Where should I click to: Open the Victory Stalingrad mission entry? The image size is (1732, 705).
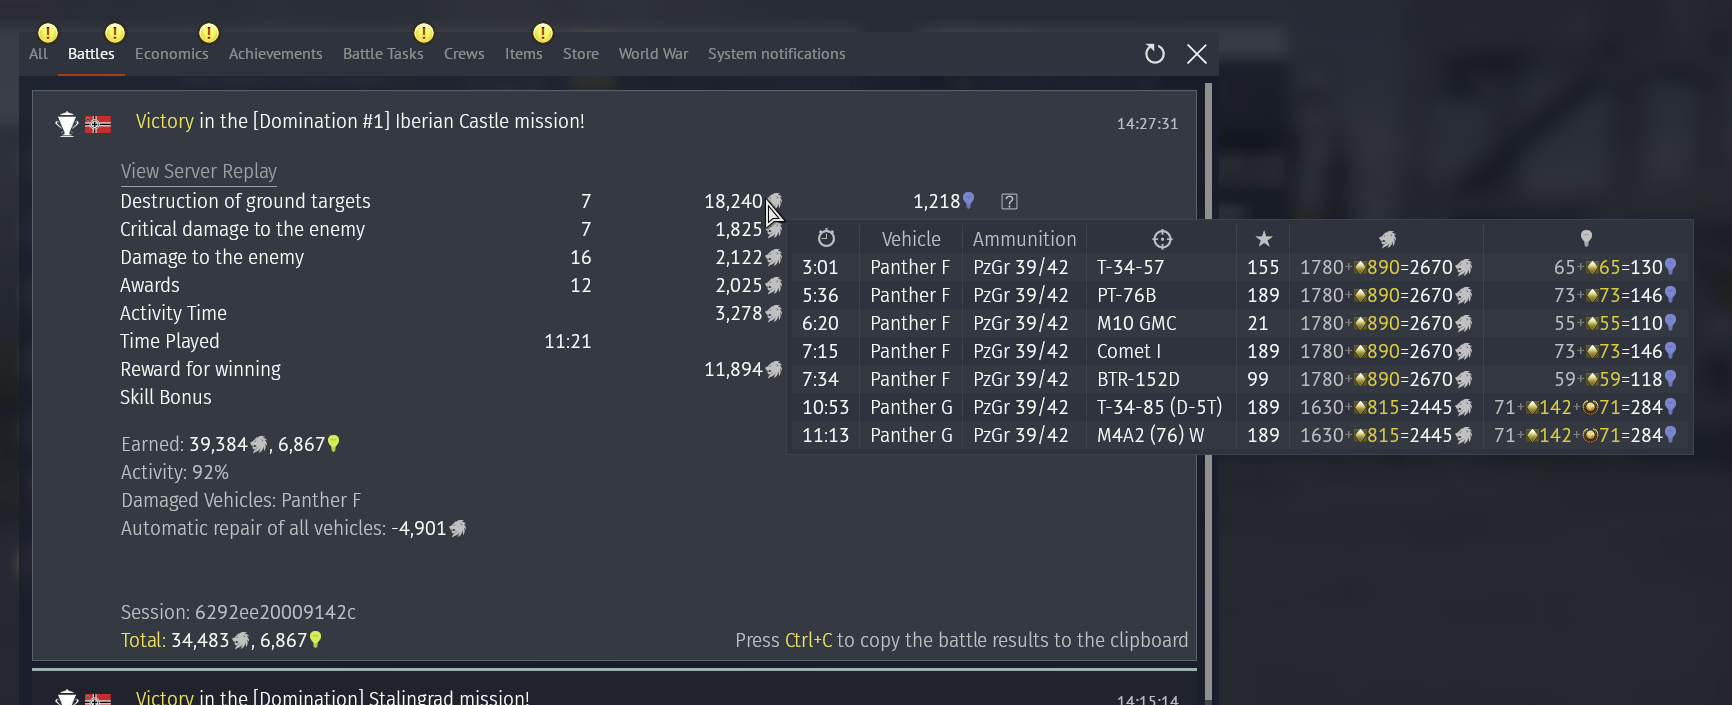[x=333, y=697]
